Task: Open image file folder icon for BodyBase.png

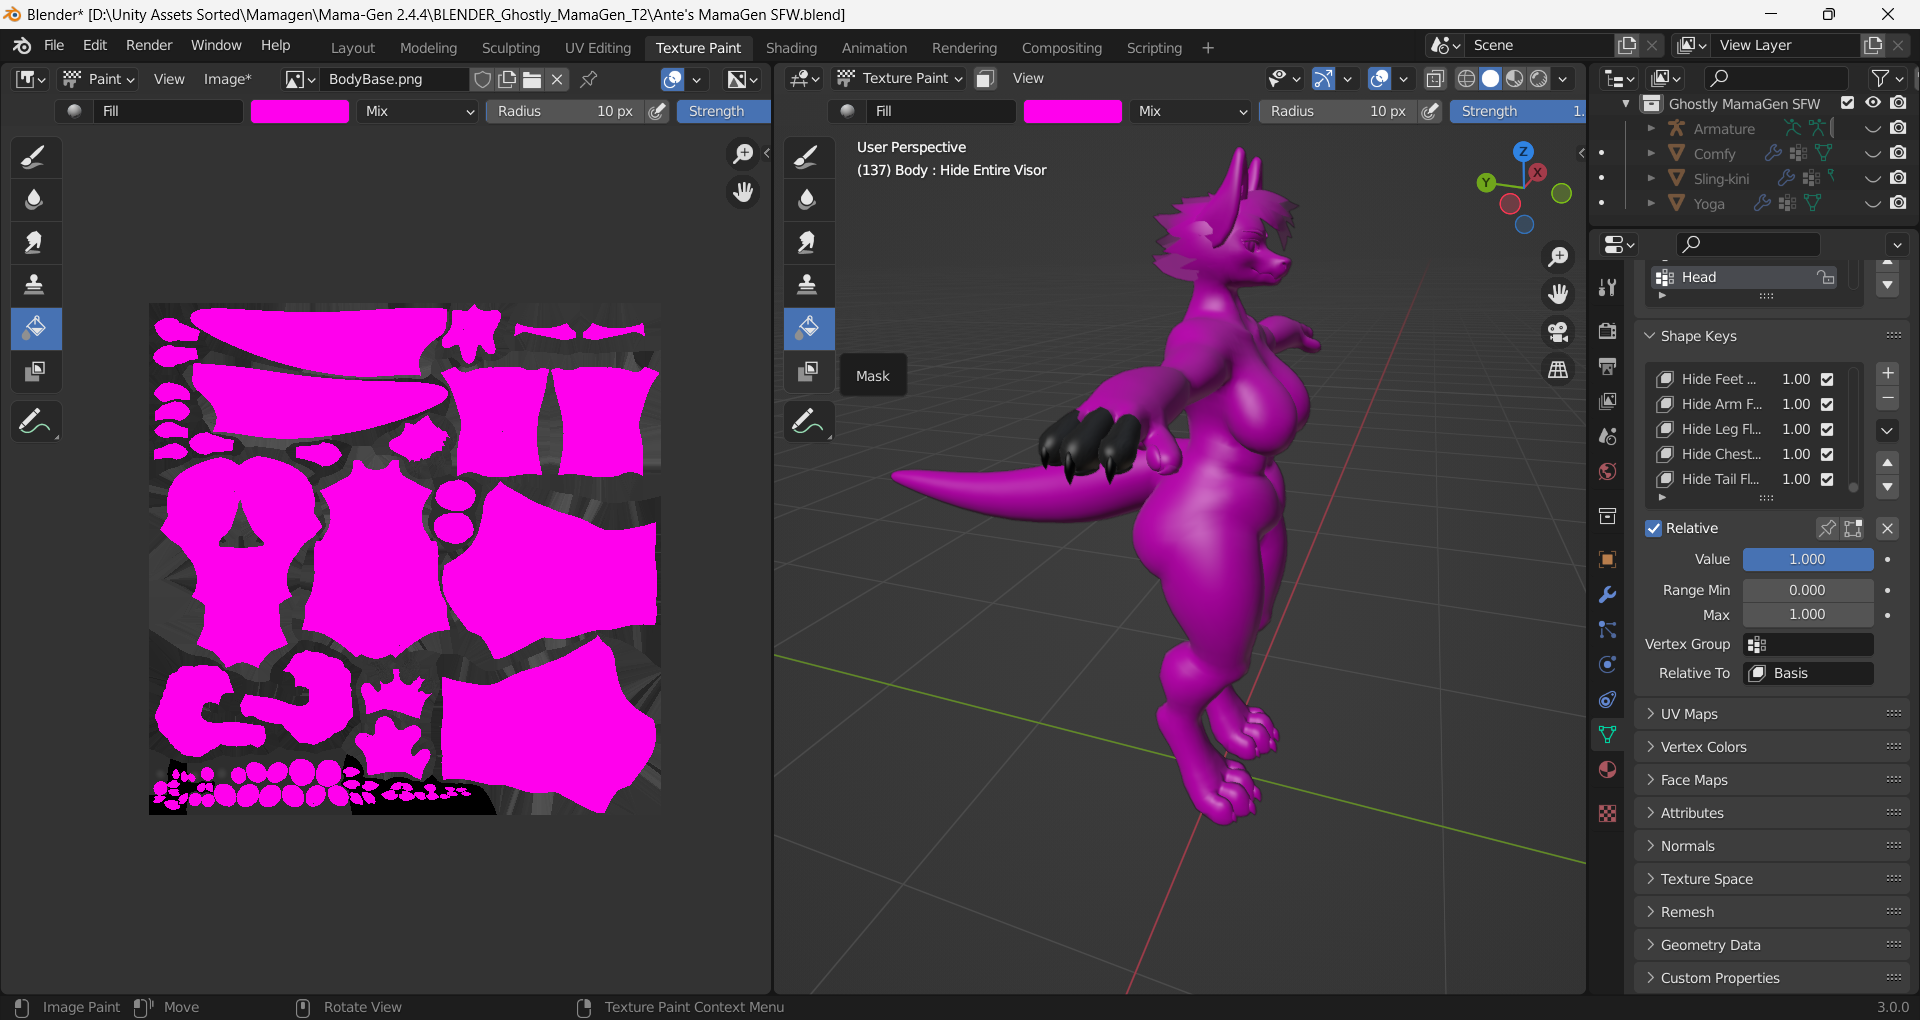Action: [x=532, y=79]
